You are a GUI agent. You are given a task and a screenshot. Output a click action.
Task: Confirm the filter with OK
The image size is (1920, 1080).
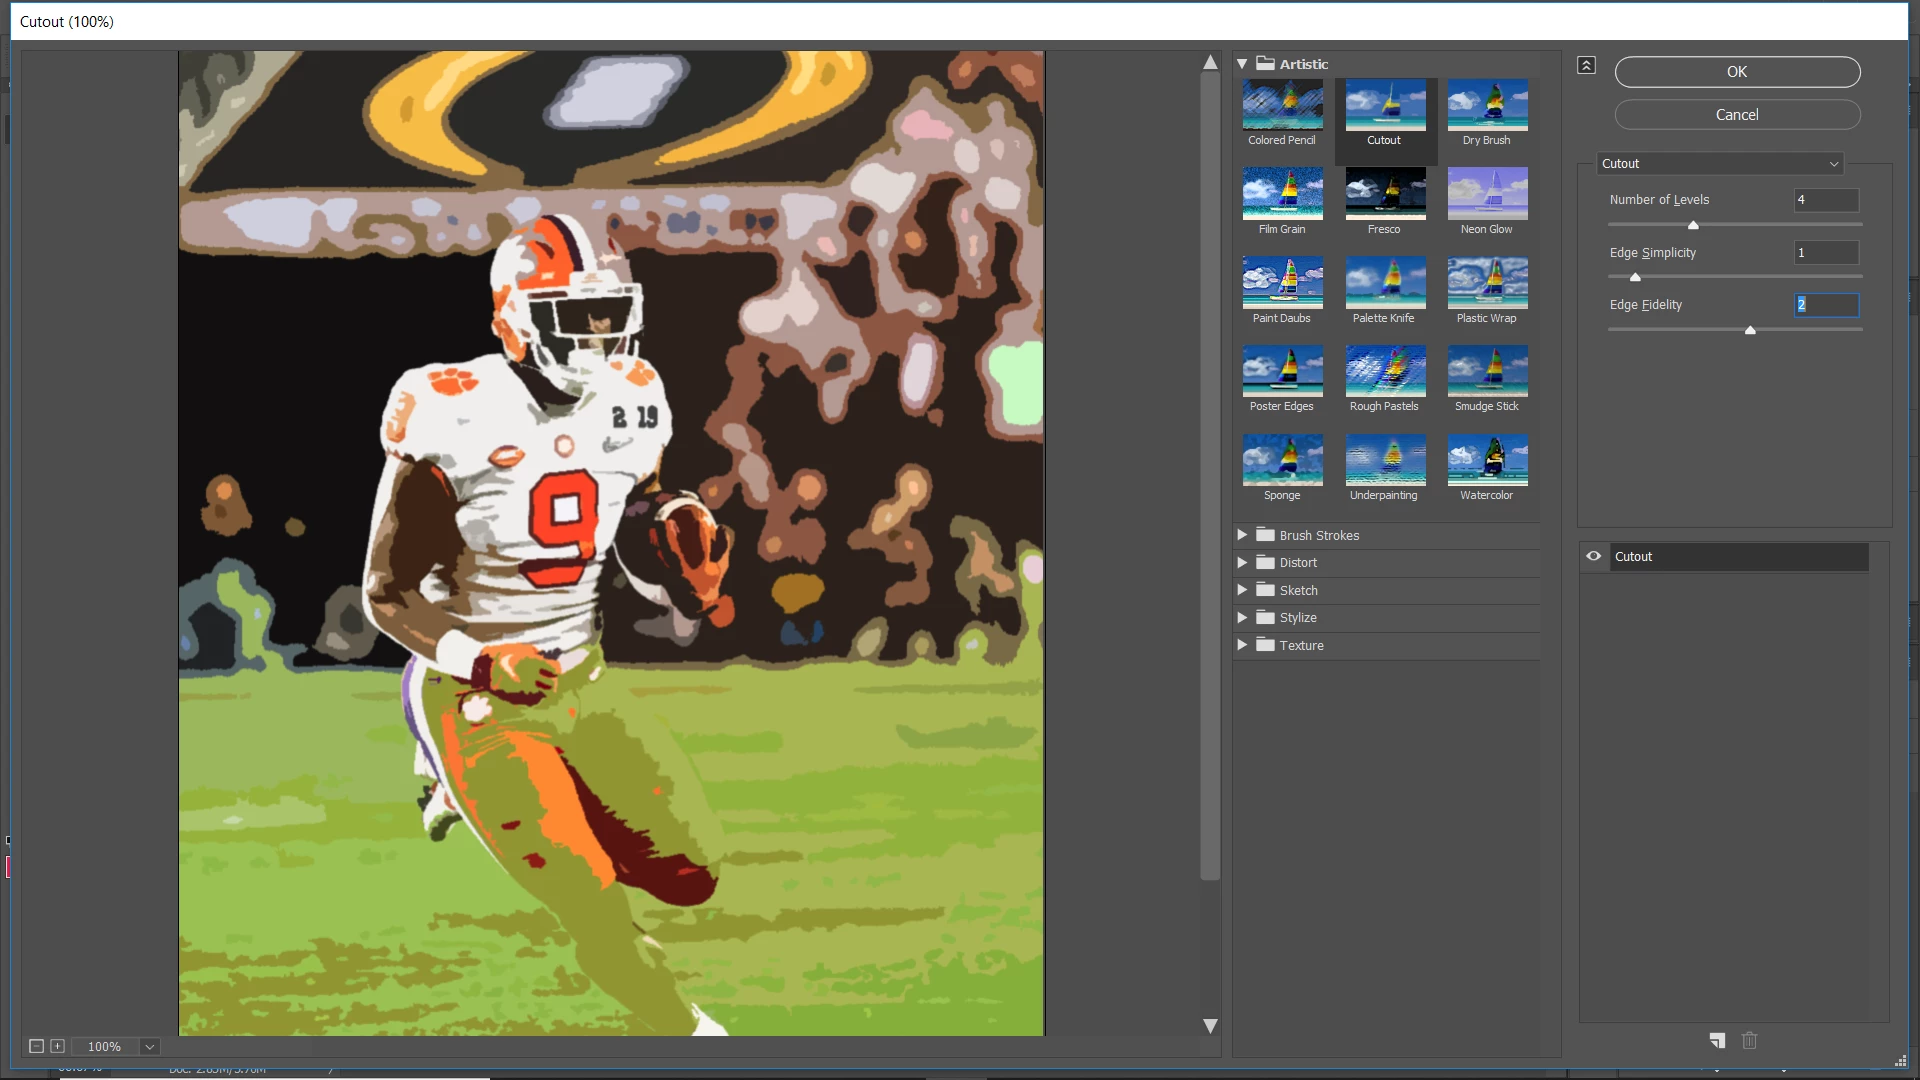(x=1737, y=72)
